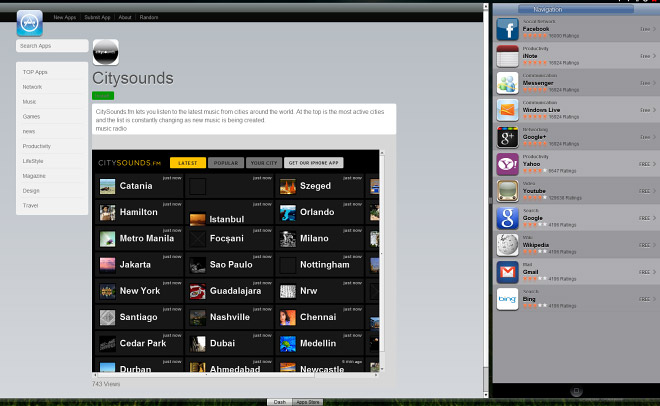
Task: Open the Windows Live app icon
Action: [507, 110]
